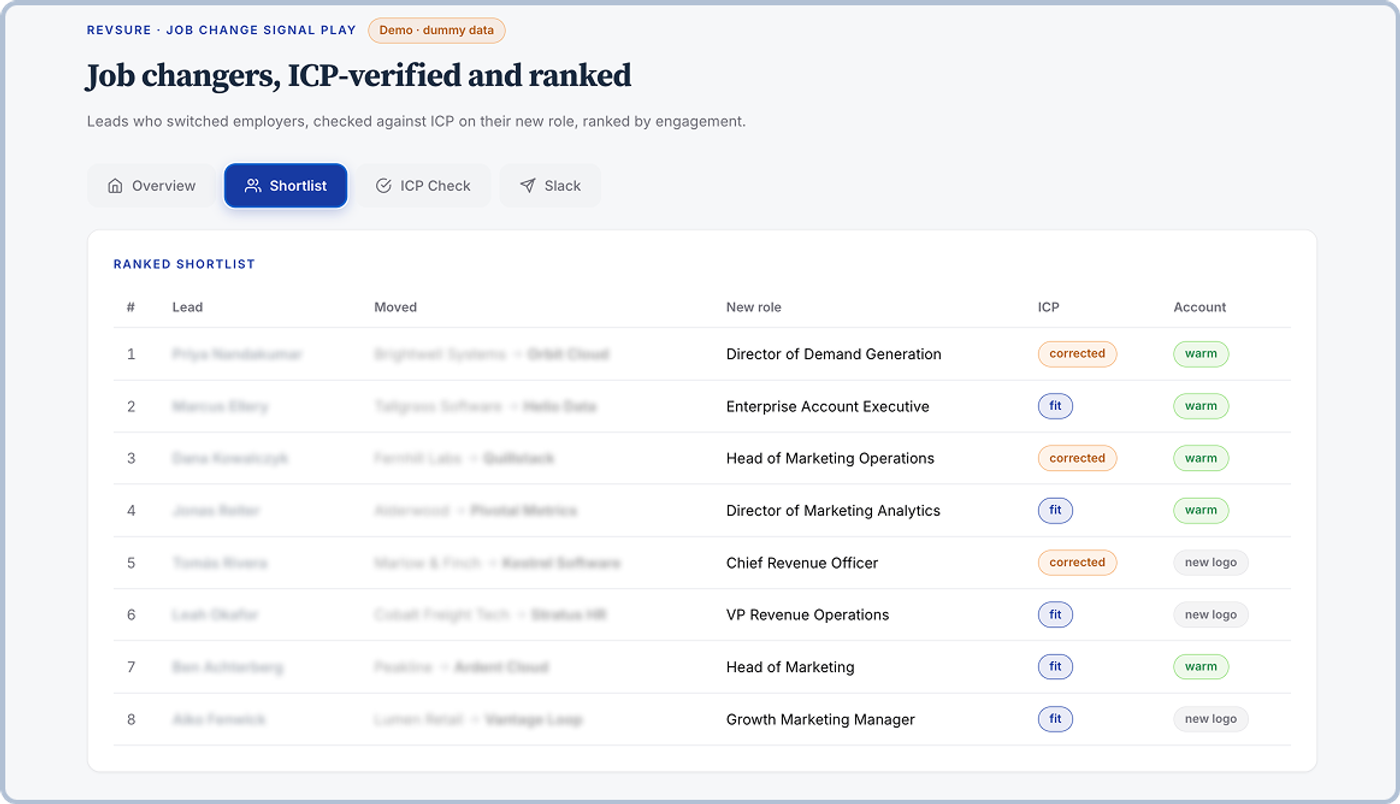Image resolution: width=1400 pixels, height=804 pixels.
Task: Click the 'Demo · dummy data' badge
Action: pyautogui.click(x=437, y=30)
